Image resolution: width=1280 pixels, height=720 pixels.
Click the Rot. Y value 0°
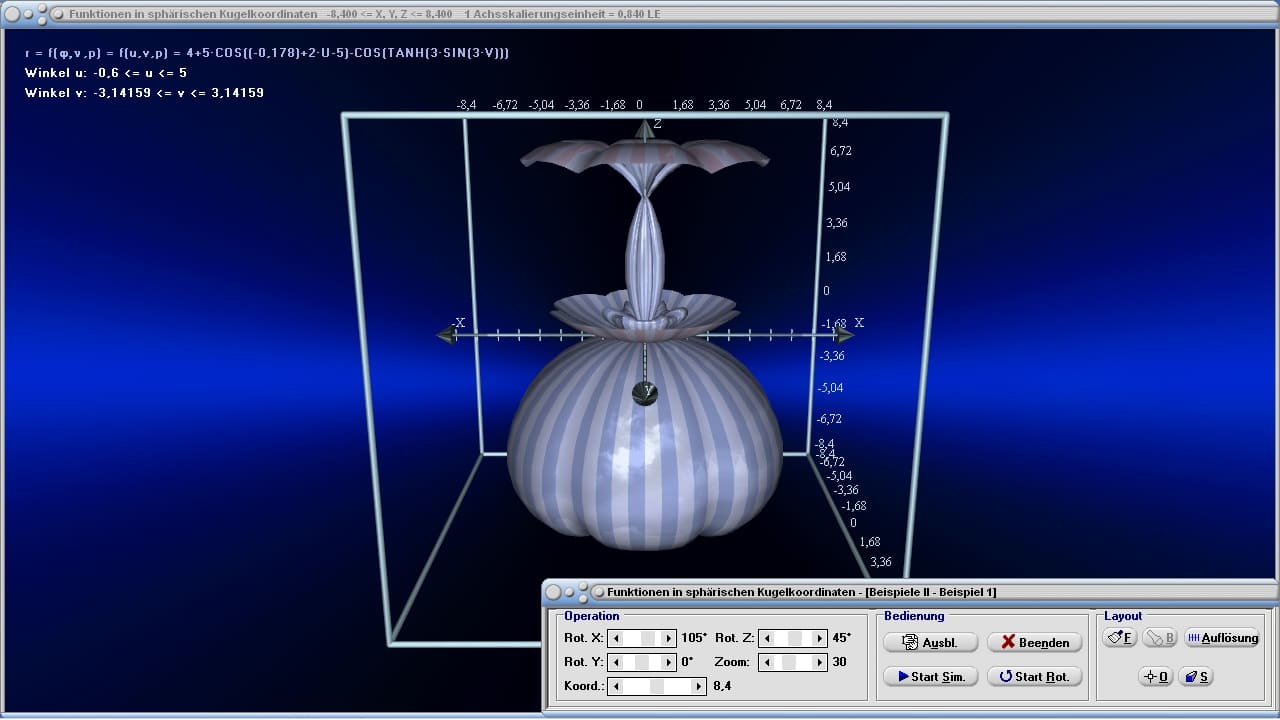687,662
